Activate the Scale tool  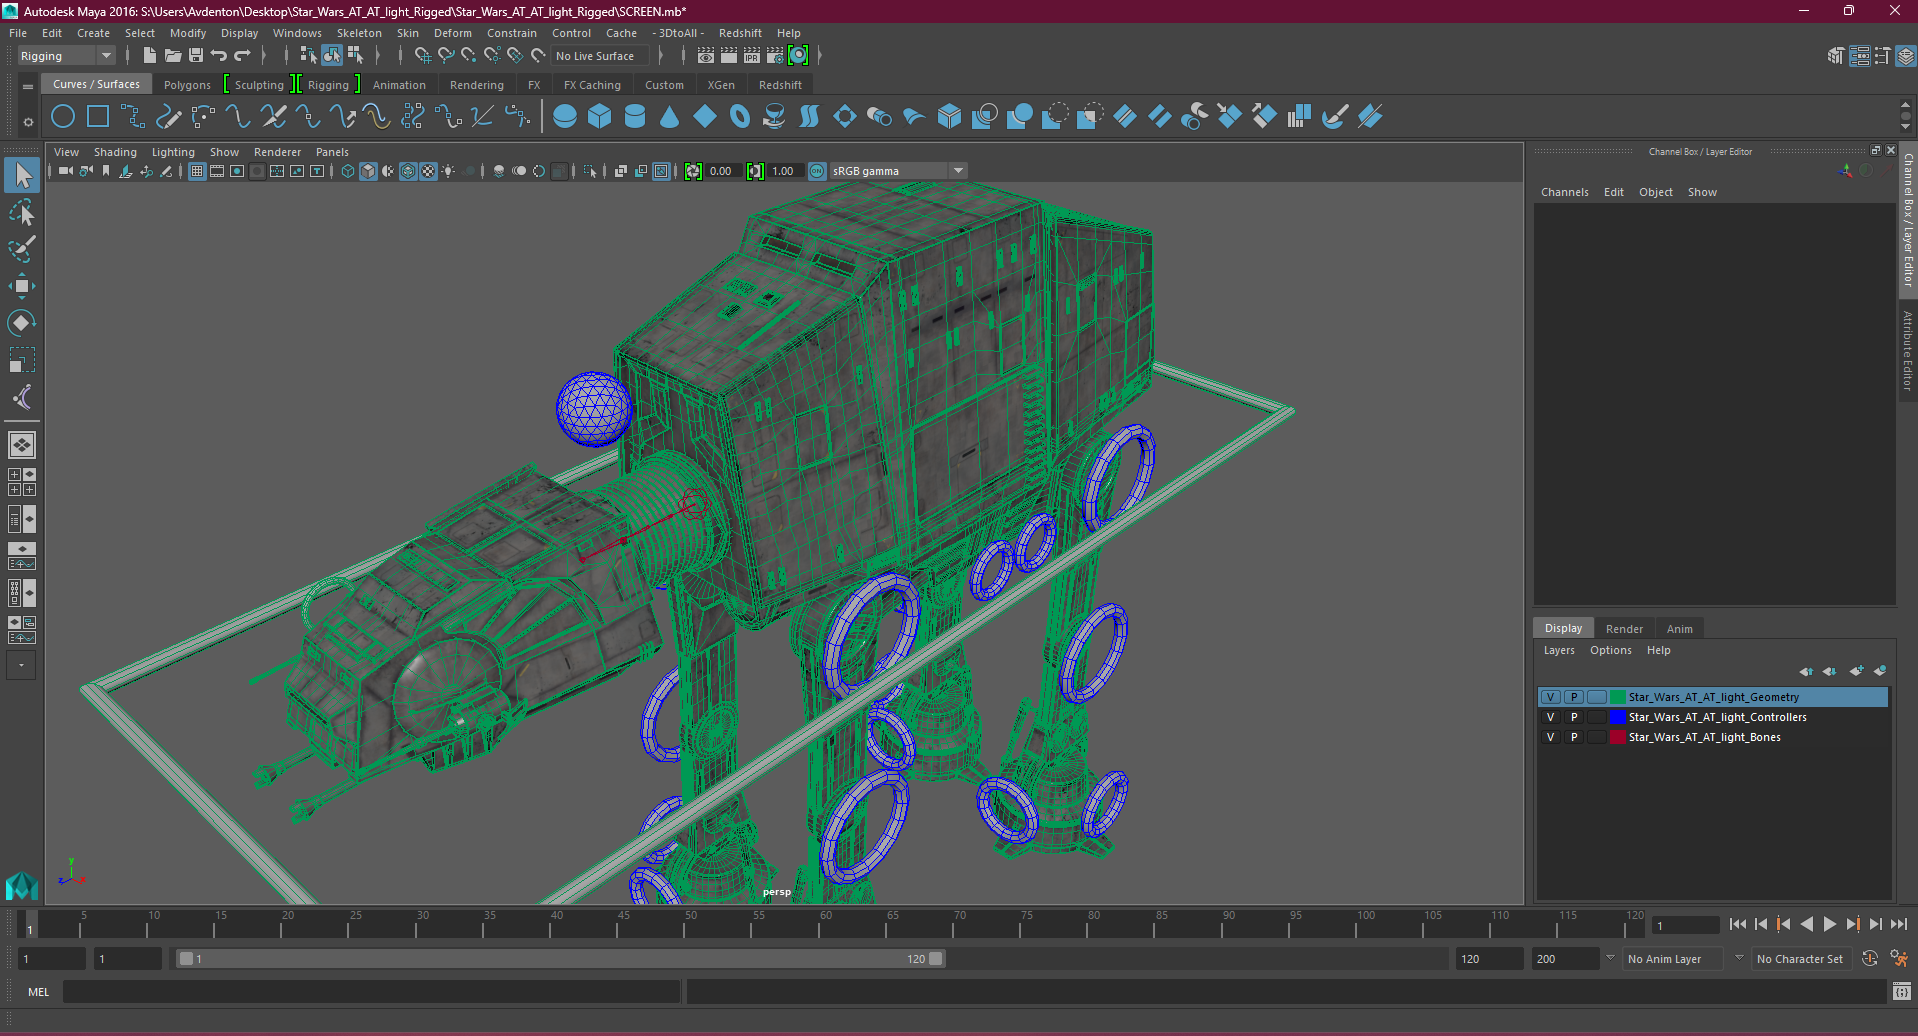tap(22, 360)
